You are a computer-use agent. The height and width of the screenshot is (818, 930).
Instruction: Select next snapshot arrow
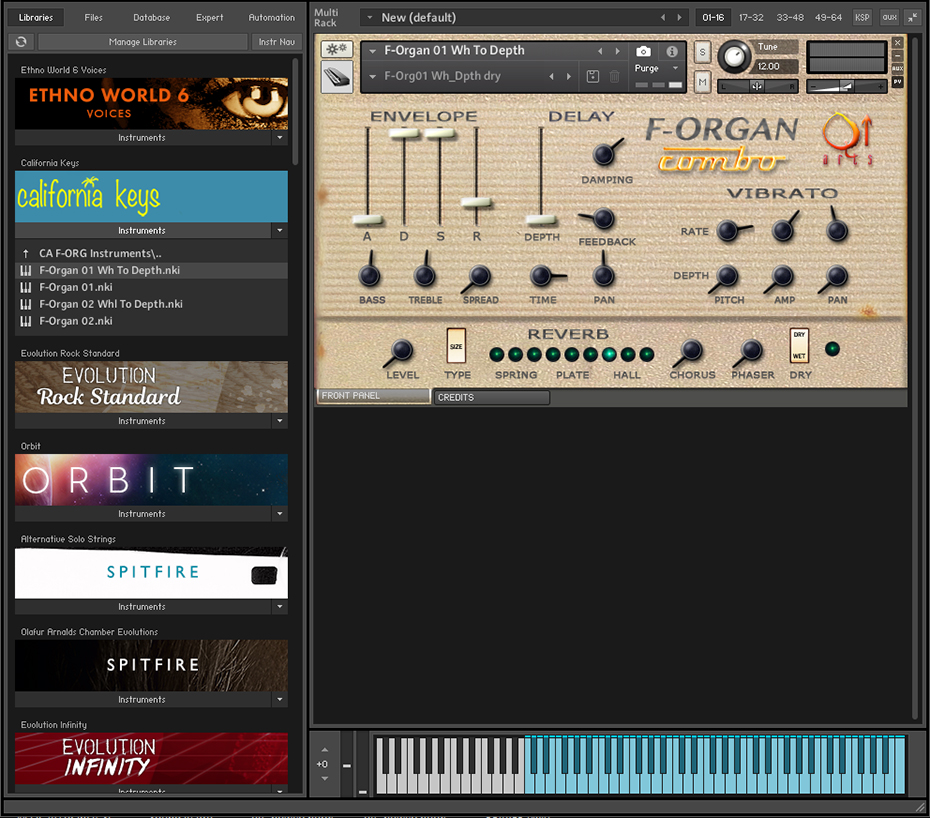tap(569, 76)
